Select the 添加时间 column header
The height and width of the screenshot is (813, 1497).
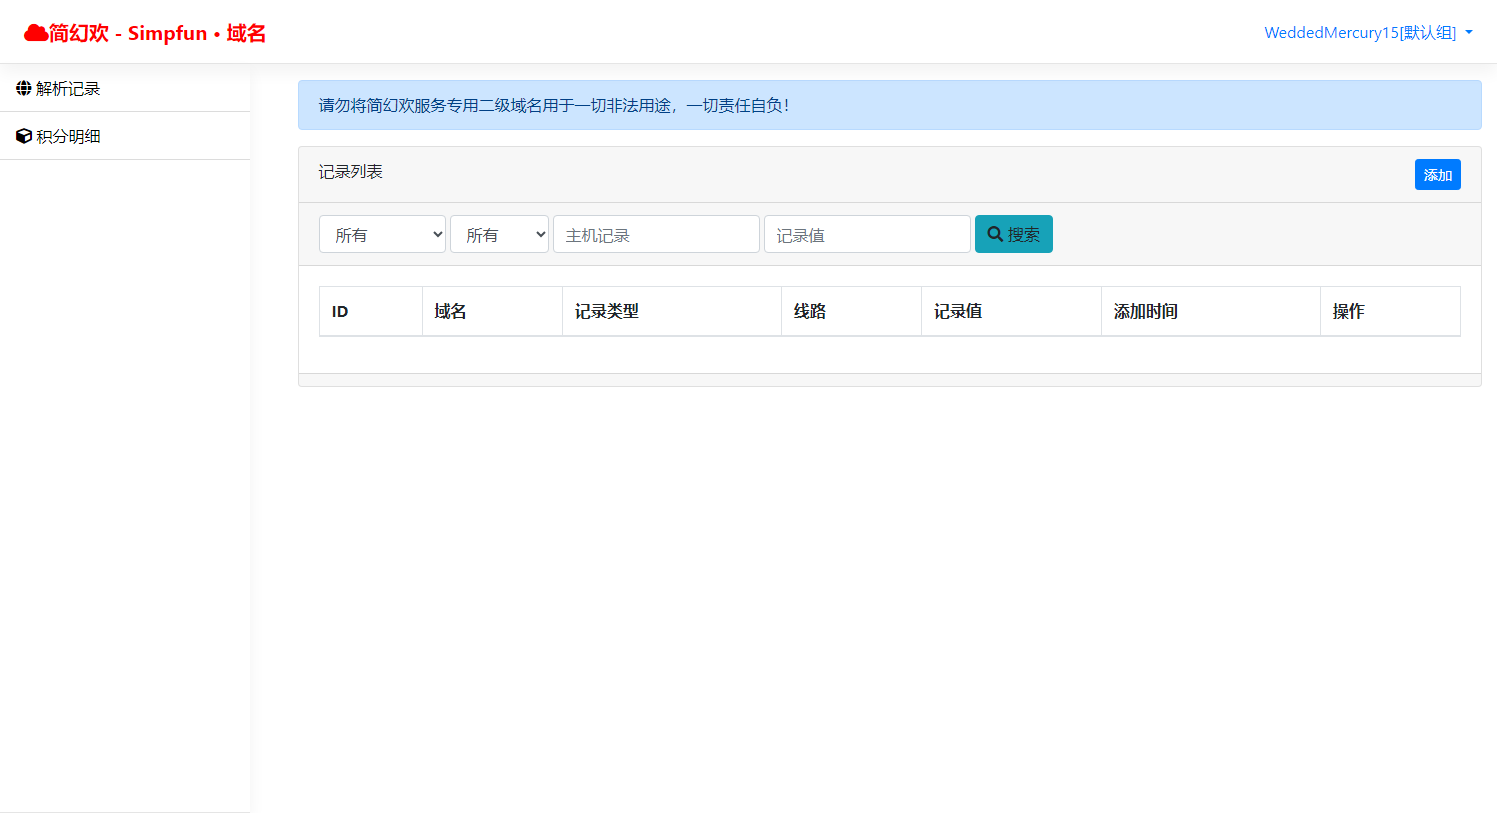point(1145,311)
